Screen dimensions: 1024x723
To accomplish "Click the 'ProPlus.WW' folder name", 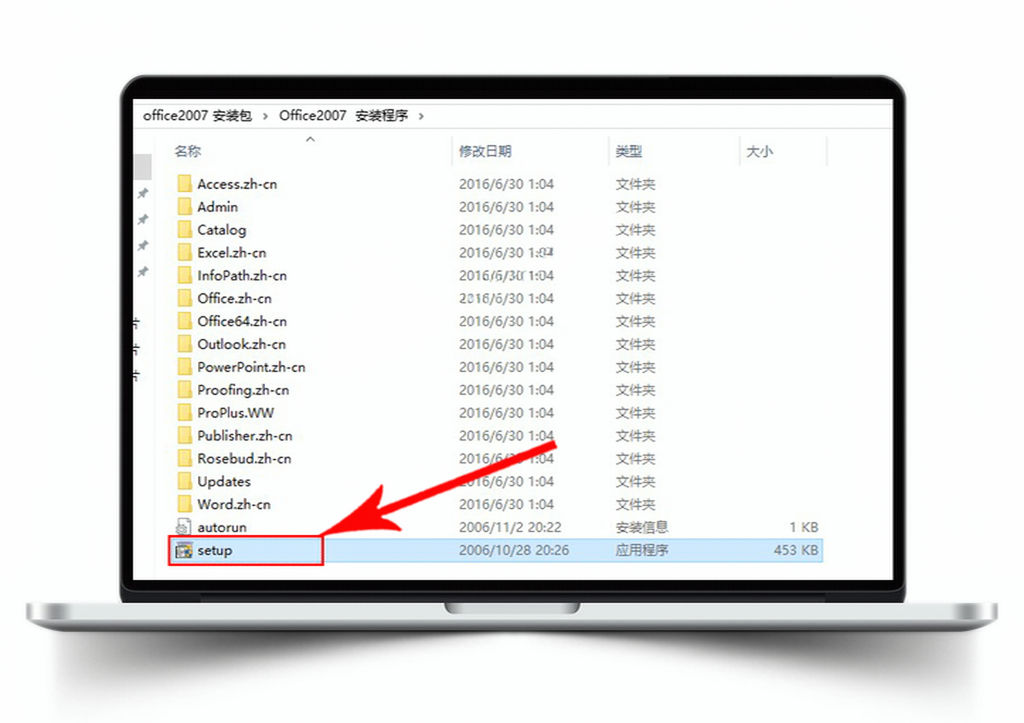I will [236, 413].
